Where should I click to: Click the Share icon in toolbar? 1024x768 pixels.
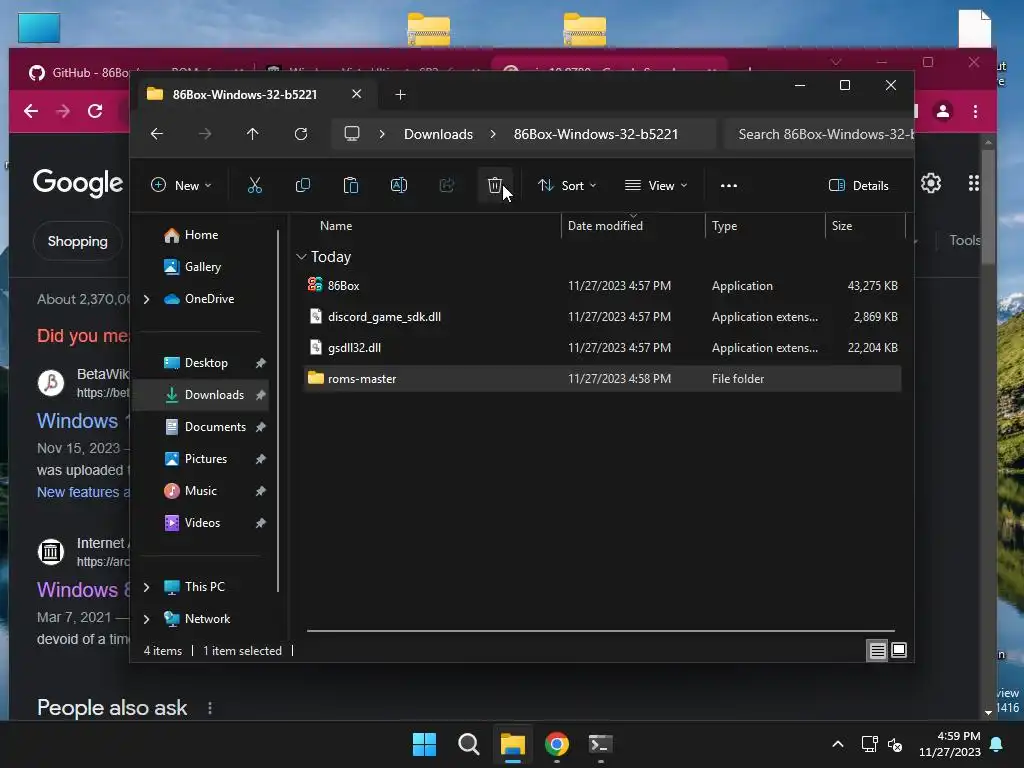[x=447, y=185]
